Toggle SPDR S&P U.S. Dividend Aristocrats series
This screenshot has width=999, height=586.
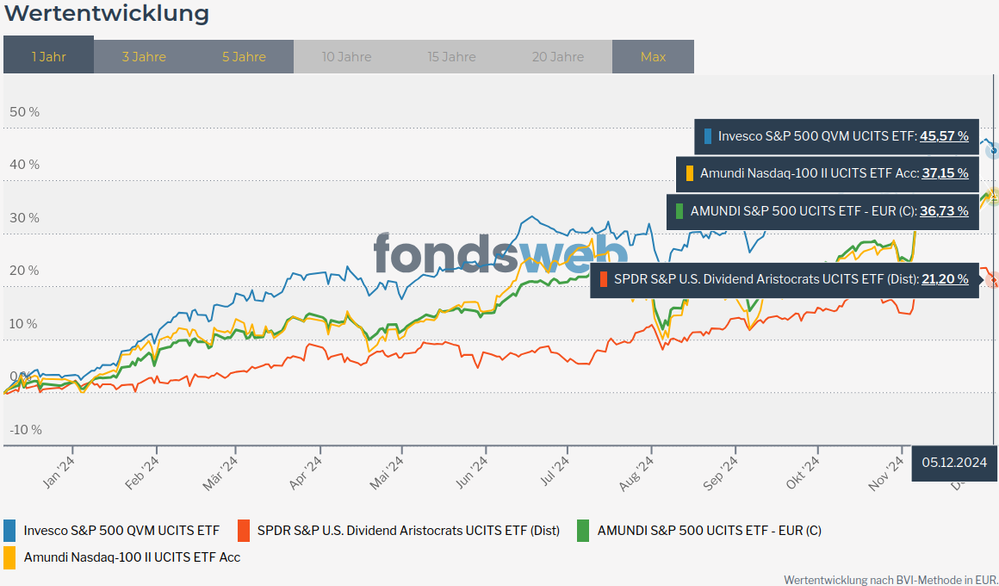pos(408,530)
